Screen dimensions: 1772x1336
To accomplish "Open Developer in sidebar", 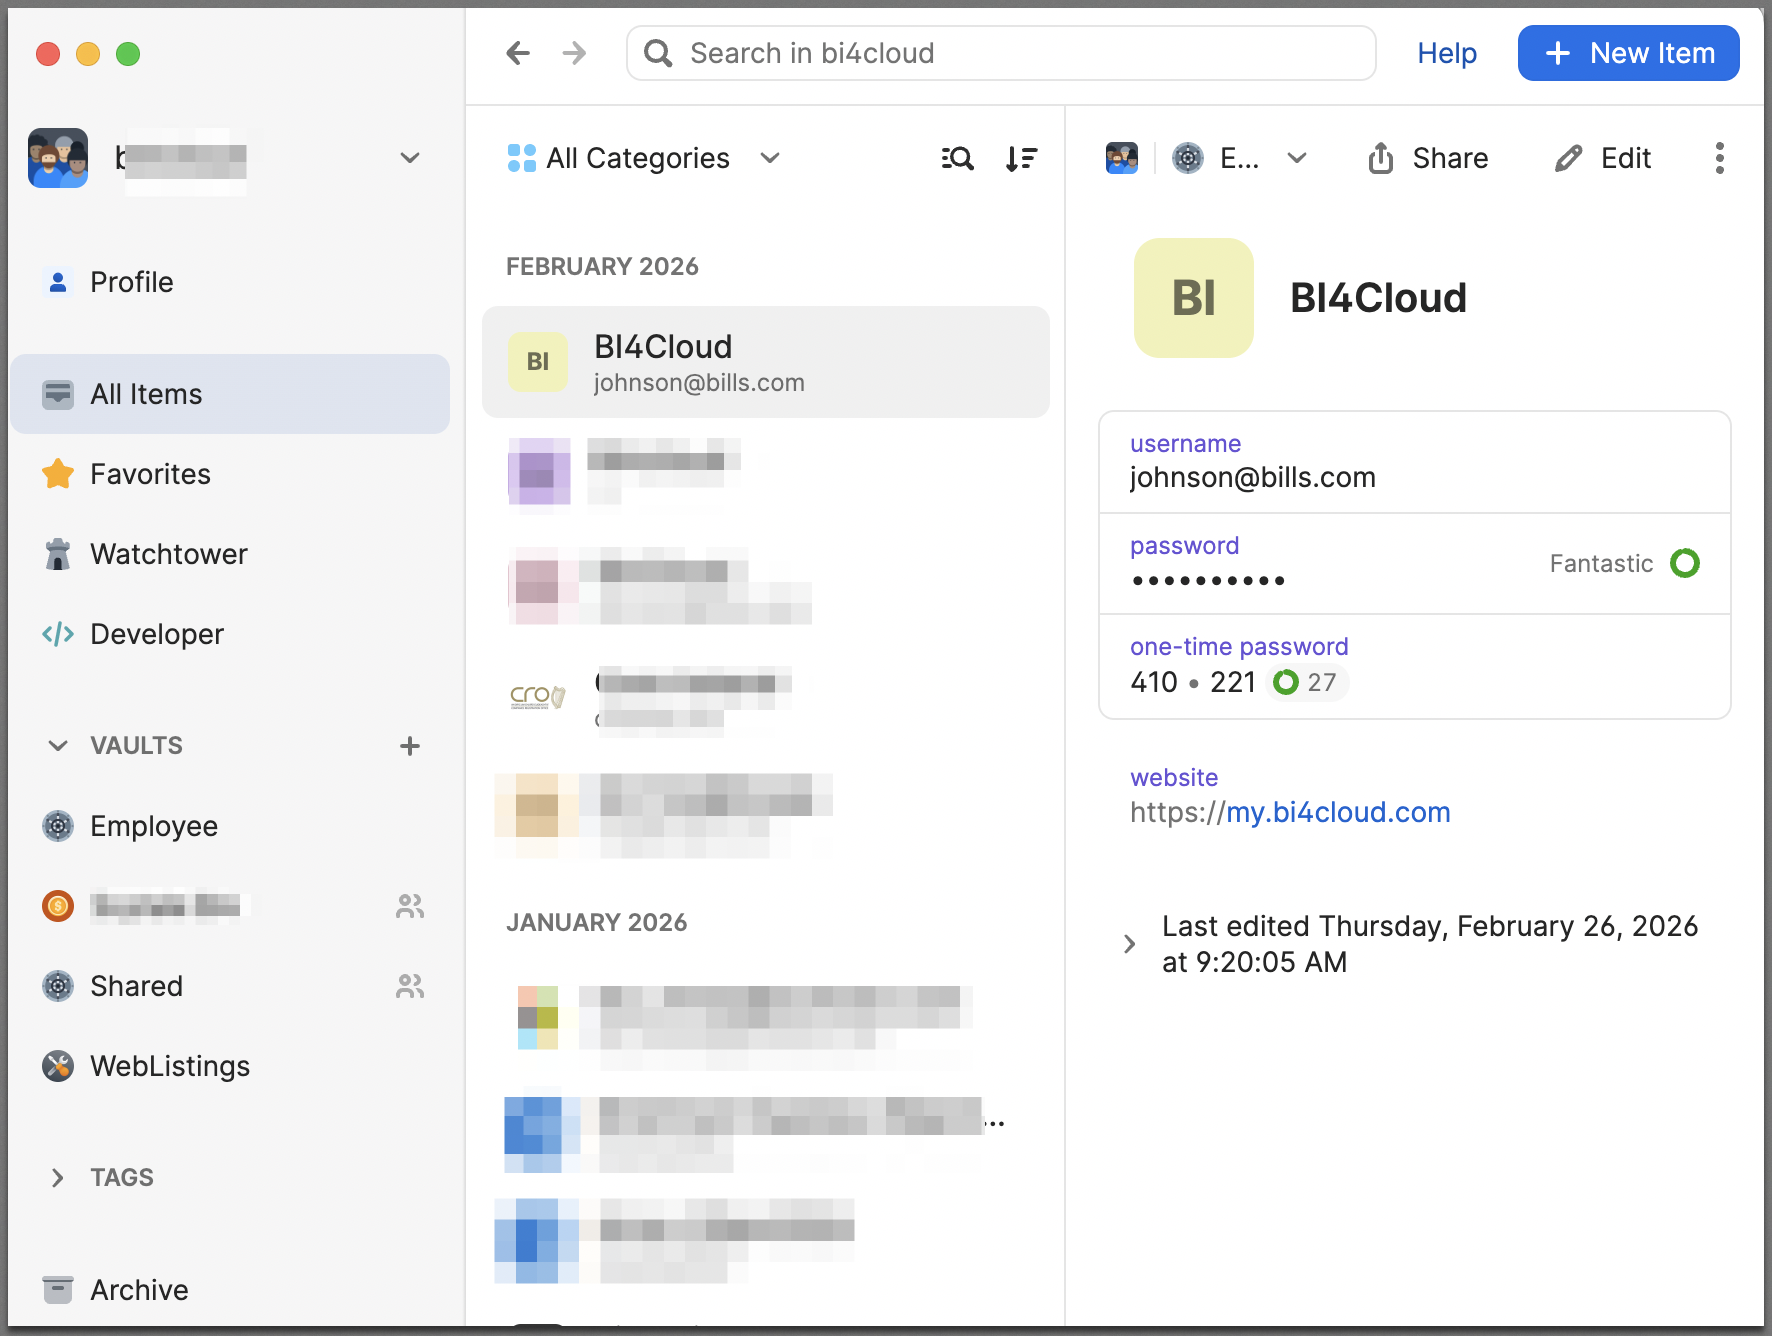I will pyautogui.click(x=230, y=634).
